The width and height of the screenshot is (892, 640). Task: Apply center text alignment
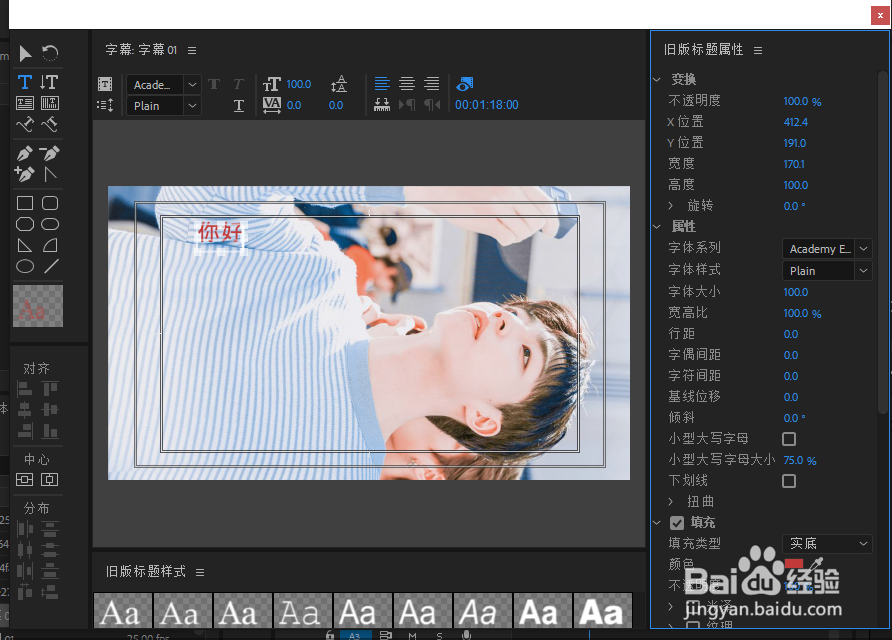[407, 84]
